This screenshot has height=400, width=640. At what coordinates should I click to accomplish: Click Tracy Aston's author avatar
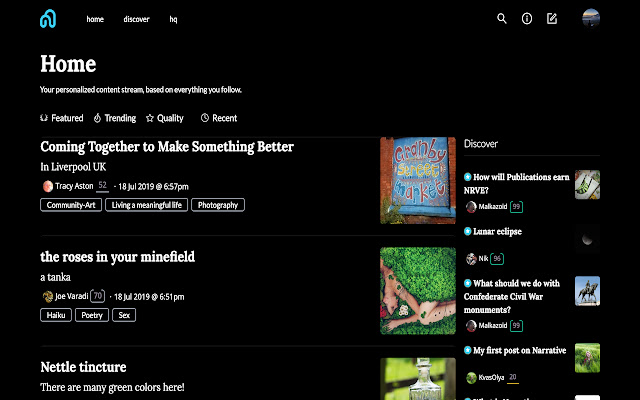point(48,186)
